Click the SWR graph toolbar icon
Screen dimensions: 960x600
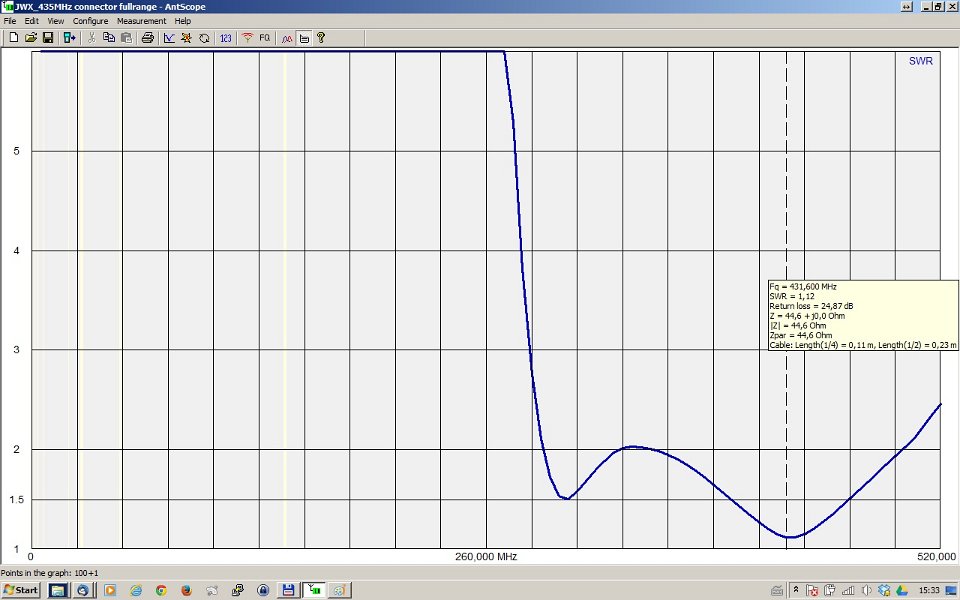[x=169, y=38]
